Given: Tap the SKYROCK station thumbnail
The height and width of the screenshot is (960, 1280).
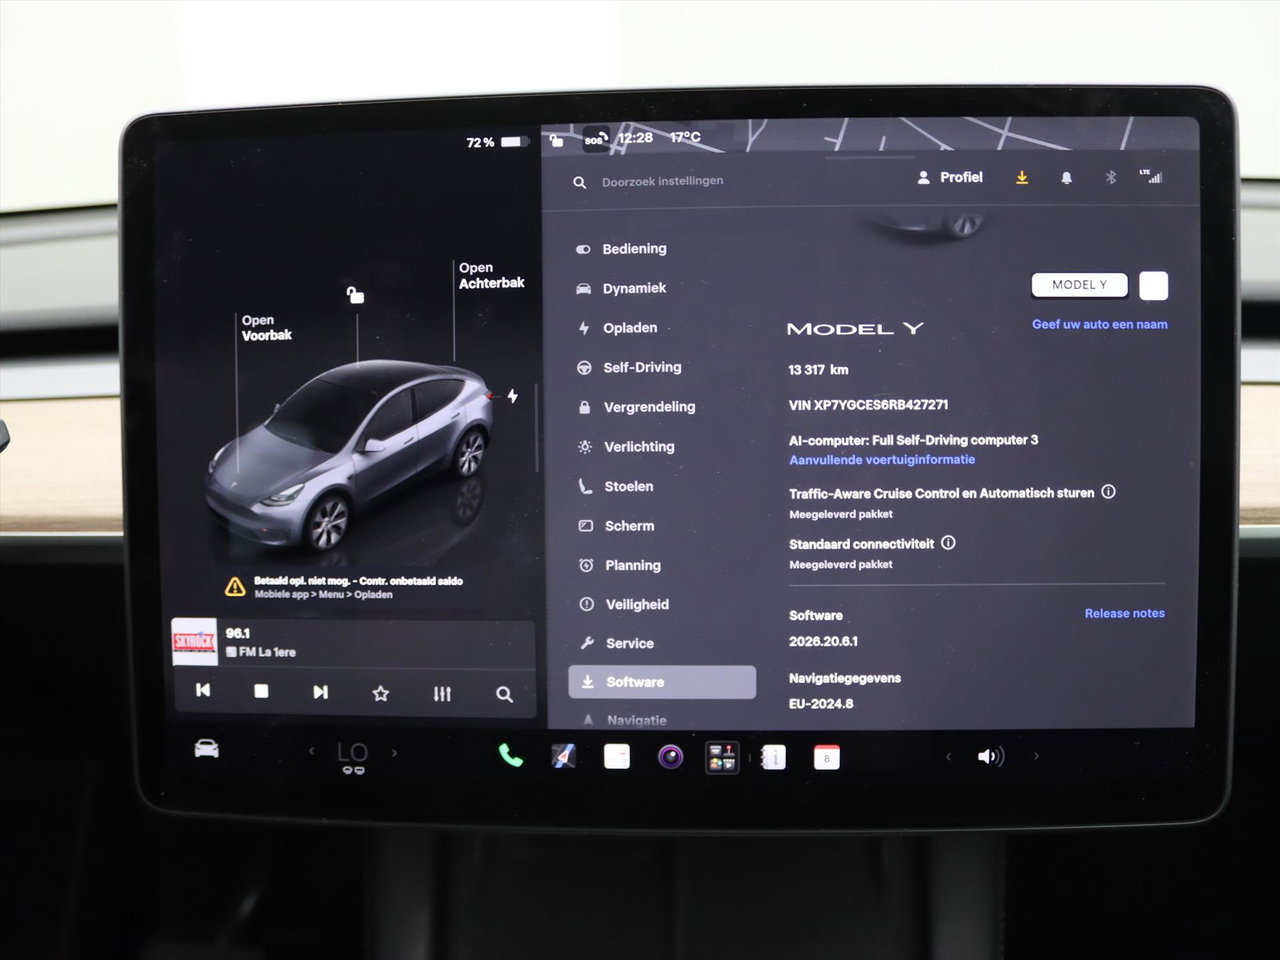Looking at the screenshot, I should 195,642.
